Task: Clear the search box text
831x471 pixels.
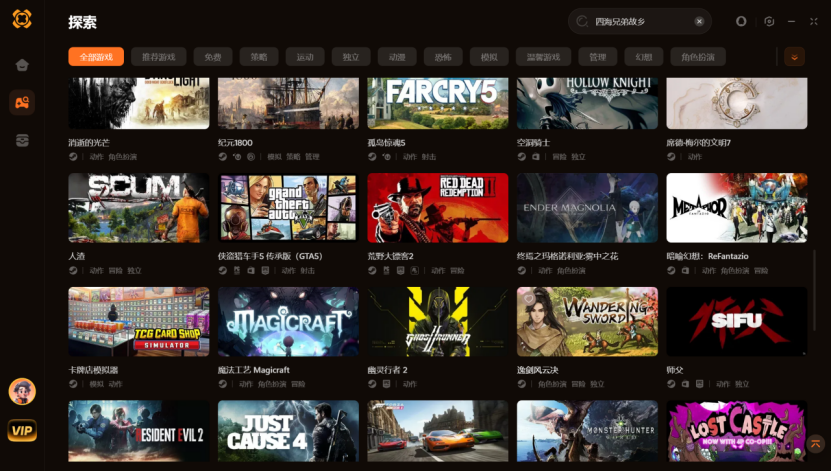Action: 699,21
